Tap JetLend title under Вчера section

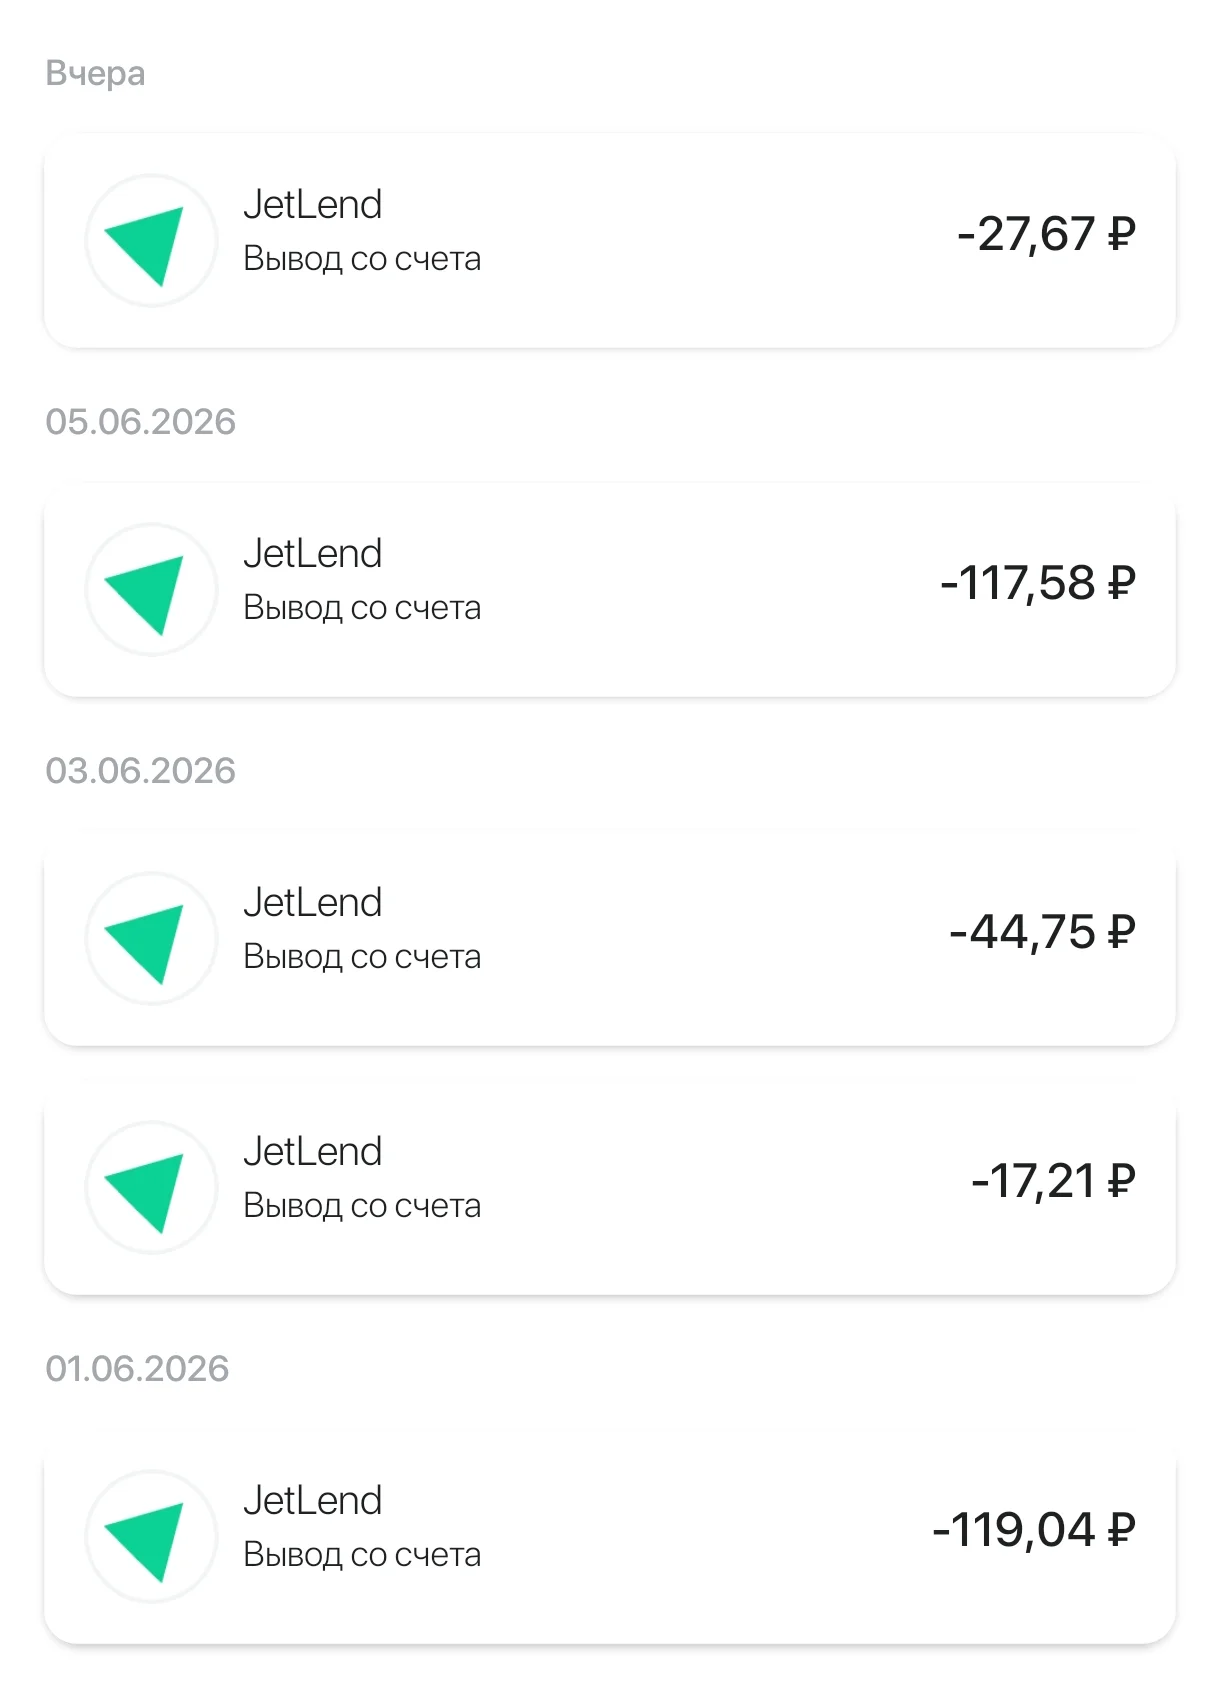click(x=313, y=205)
